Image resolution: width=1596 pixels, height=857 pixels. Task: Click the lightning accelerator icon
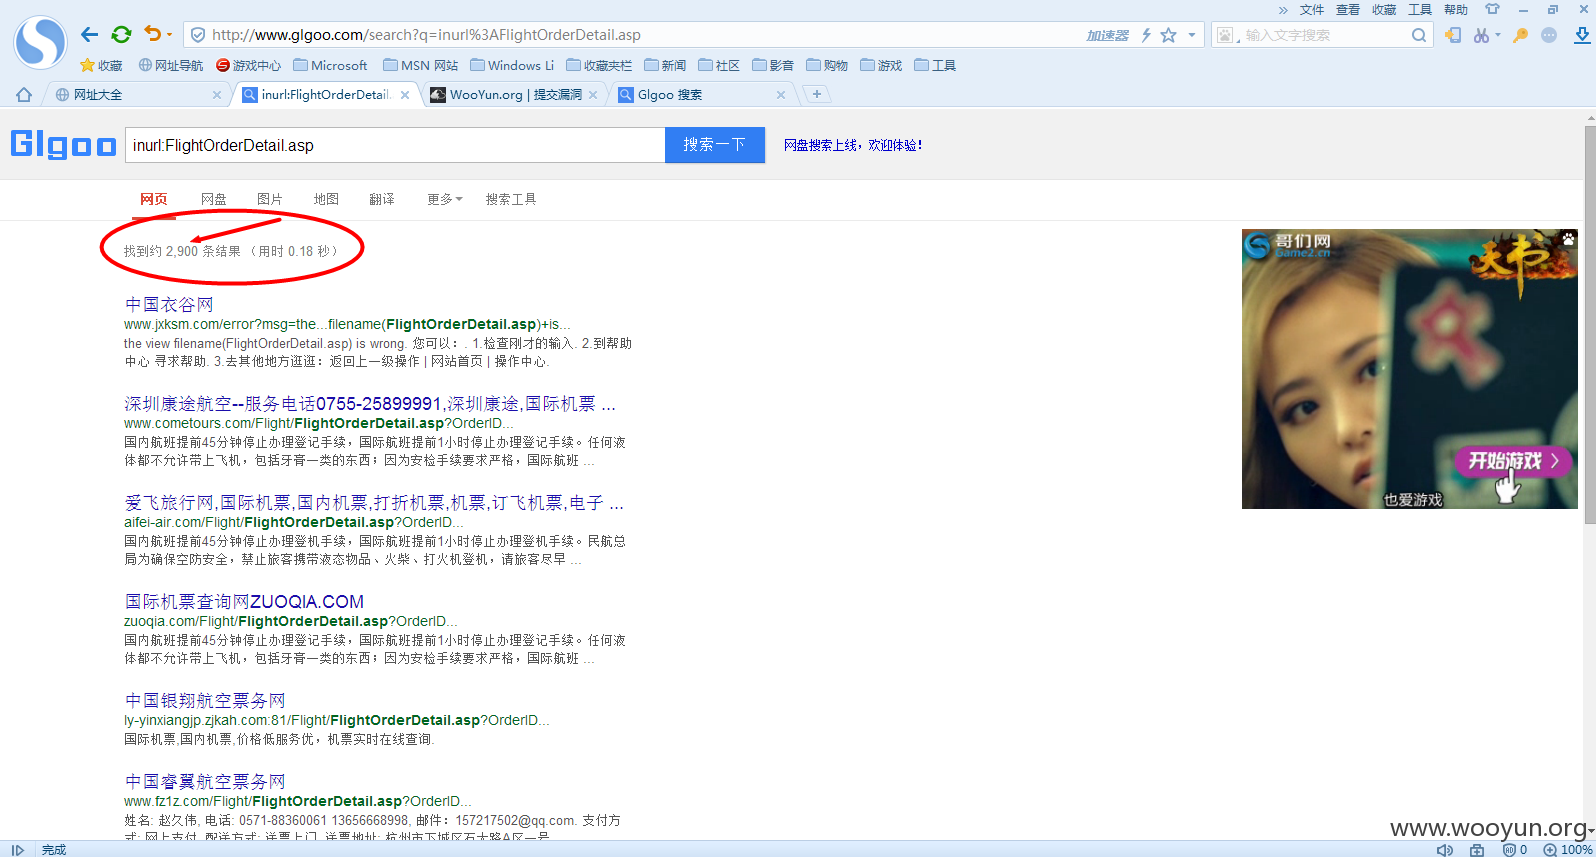[x=1146, y=35]
